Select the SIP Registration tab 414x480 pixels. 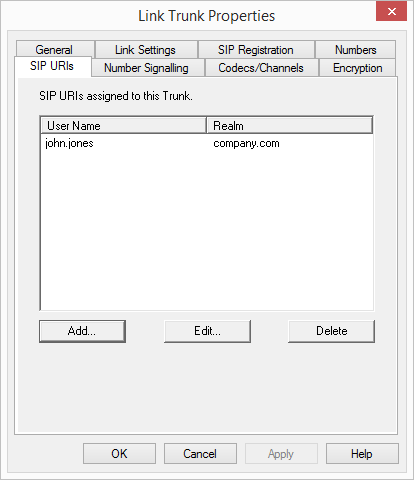coord(256,49)
